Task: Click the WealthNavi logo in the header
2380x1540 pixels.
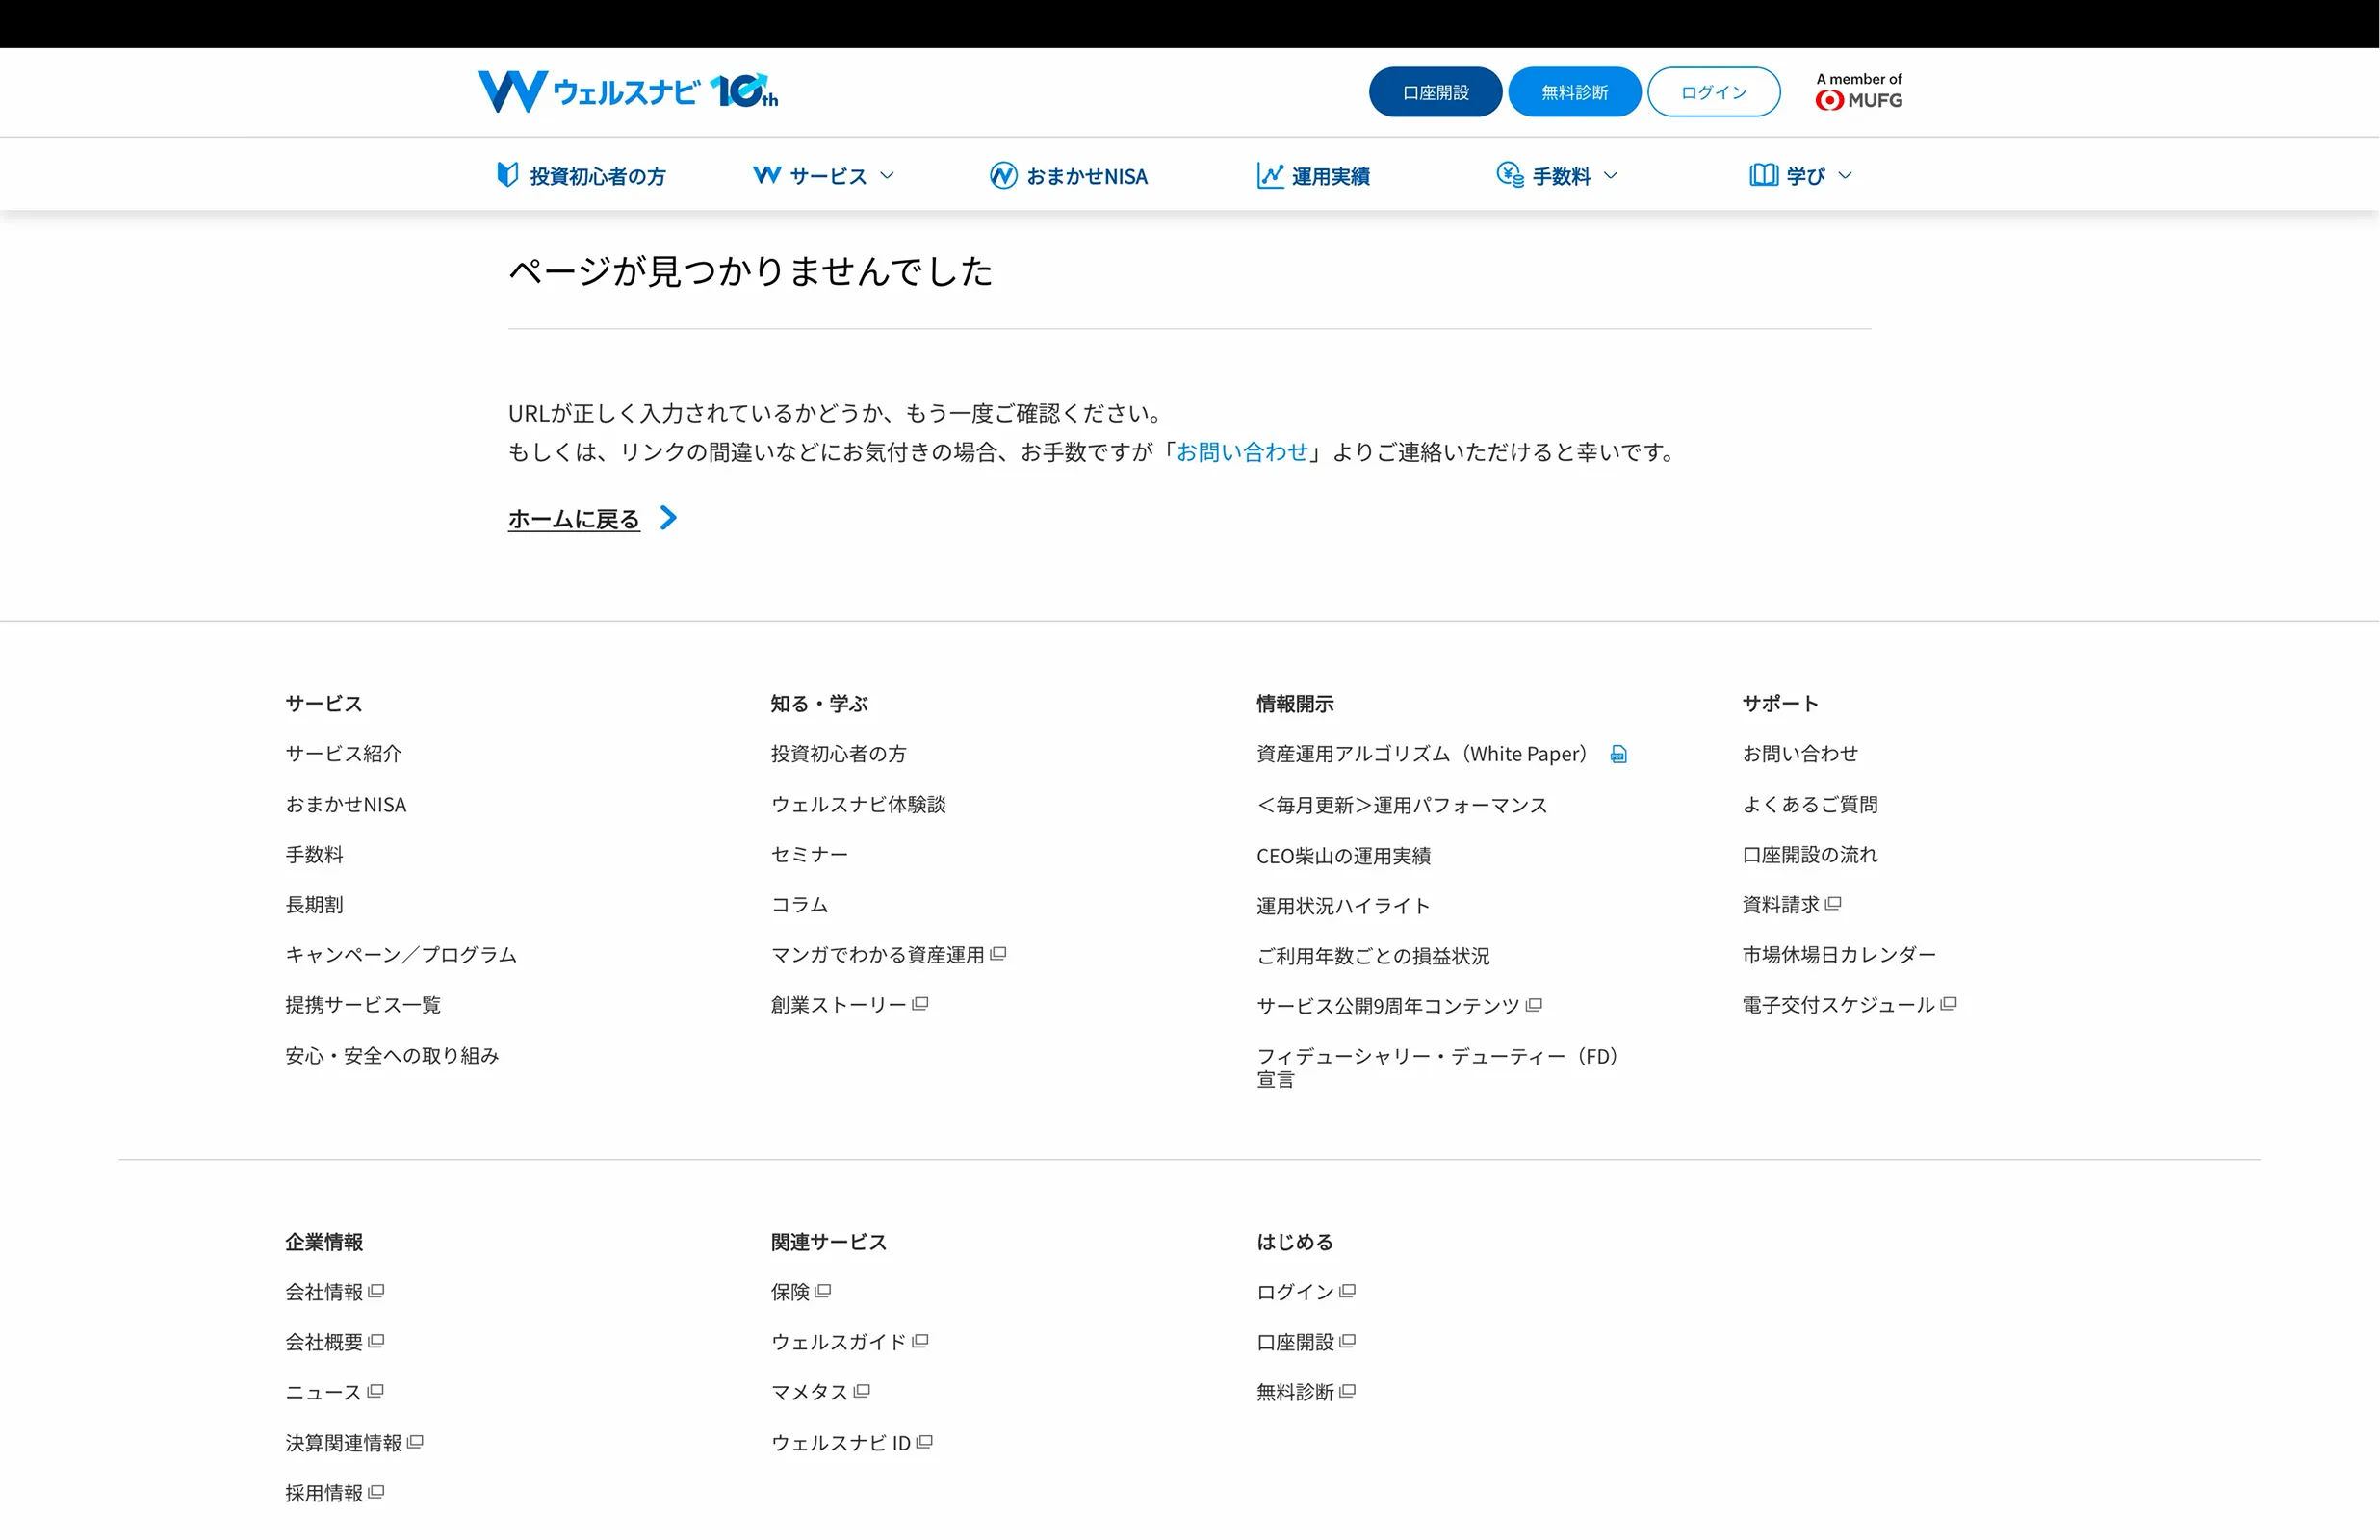Action: pyautogui.click(x=627, y=91)
